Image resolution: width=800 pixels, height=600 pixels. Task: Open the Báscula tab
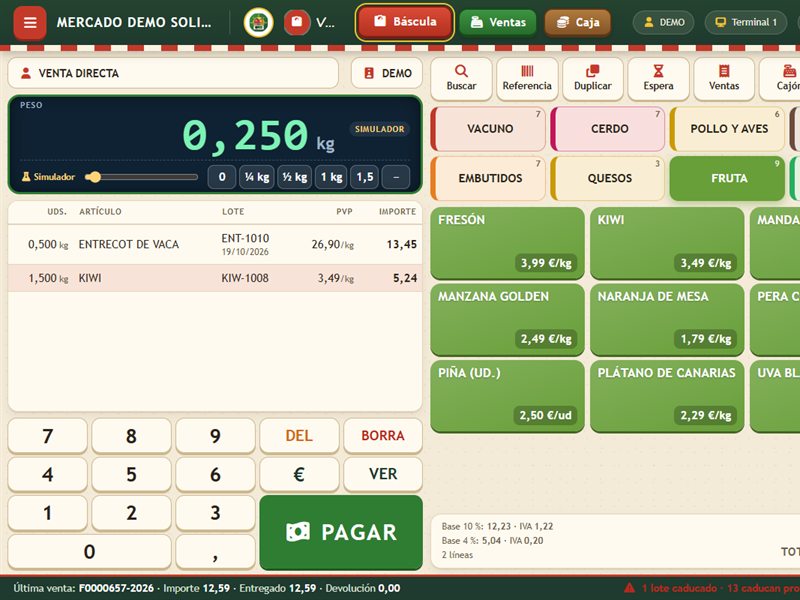pos(405,22)
